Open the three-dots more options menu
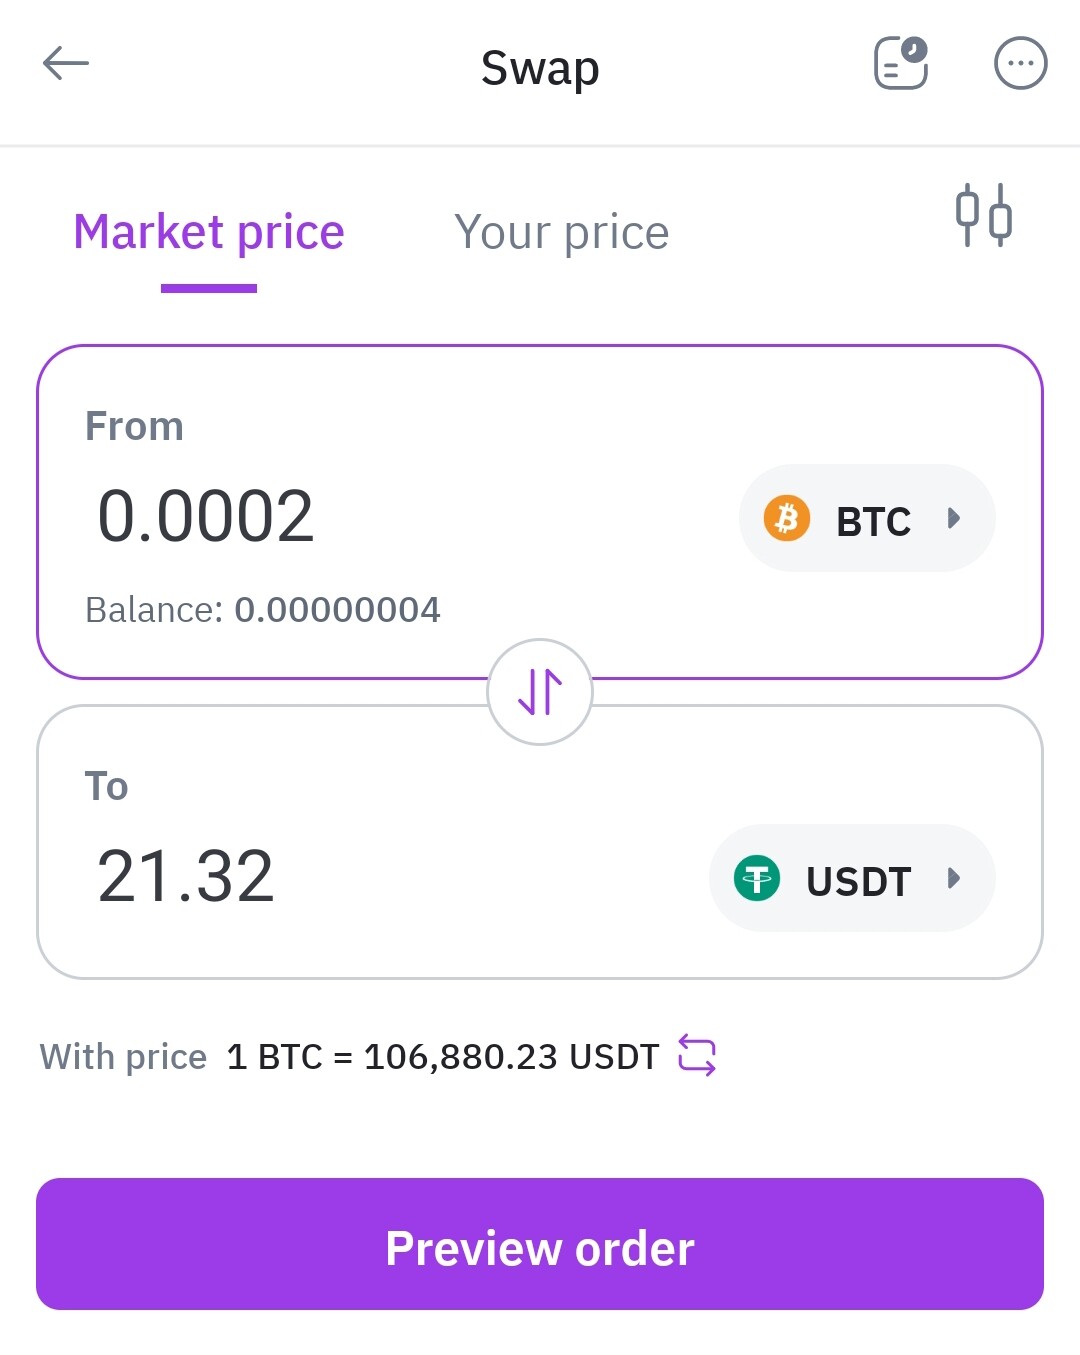 [1020, 63]
